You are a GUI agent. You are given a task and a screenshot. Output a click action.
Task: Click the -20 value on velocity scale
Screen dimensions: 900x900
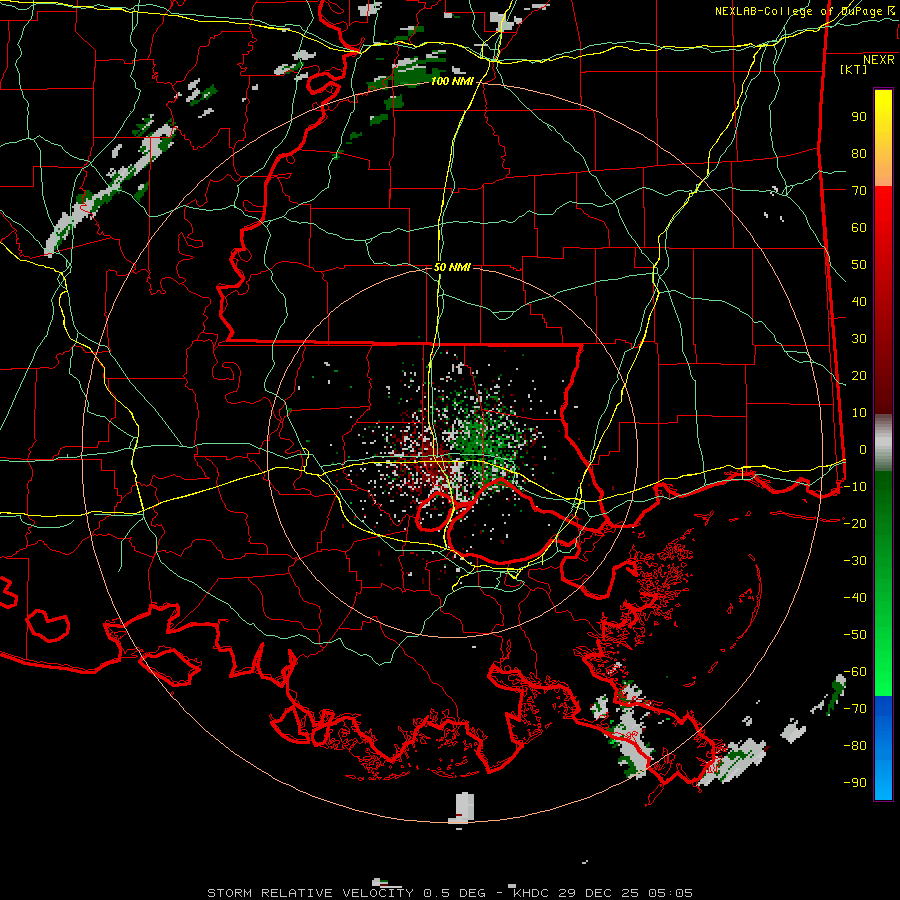[855, 524]
